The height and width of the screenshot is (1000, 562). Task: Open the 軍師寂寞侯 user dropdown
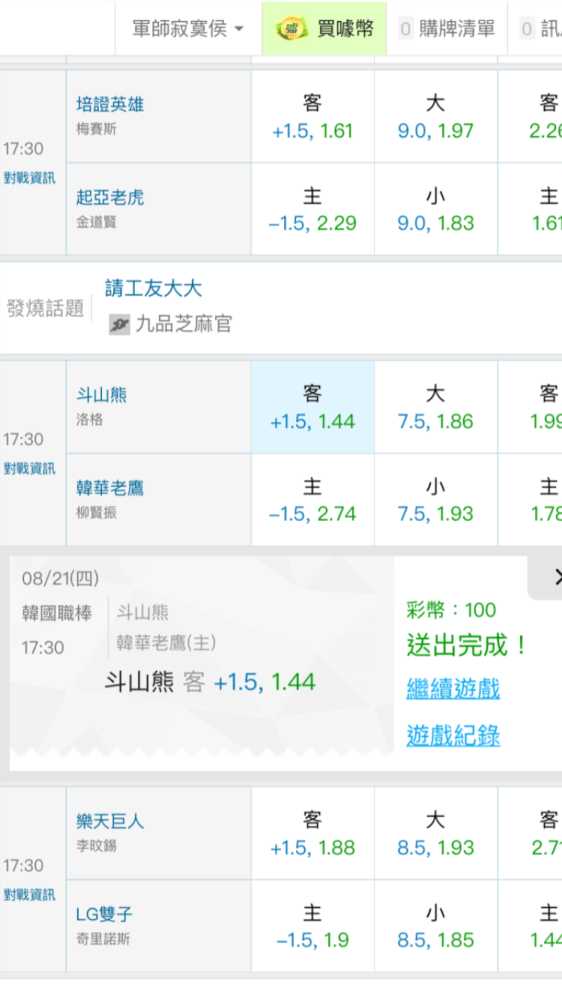tap(188, 28)
